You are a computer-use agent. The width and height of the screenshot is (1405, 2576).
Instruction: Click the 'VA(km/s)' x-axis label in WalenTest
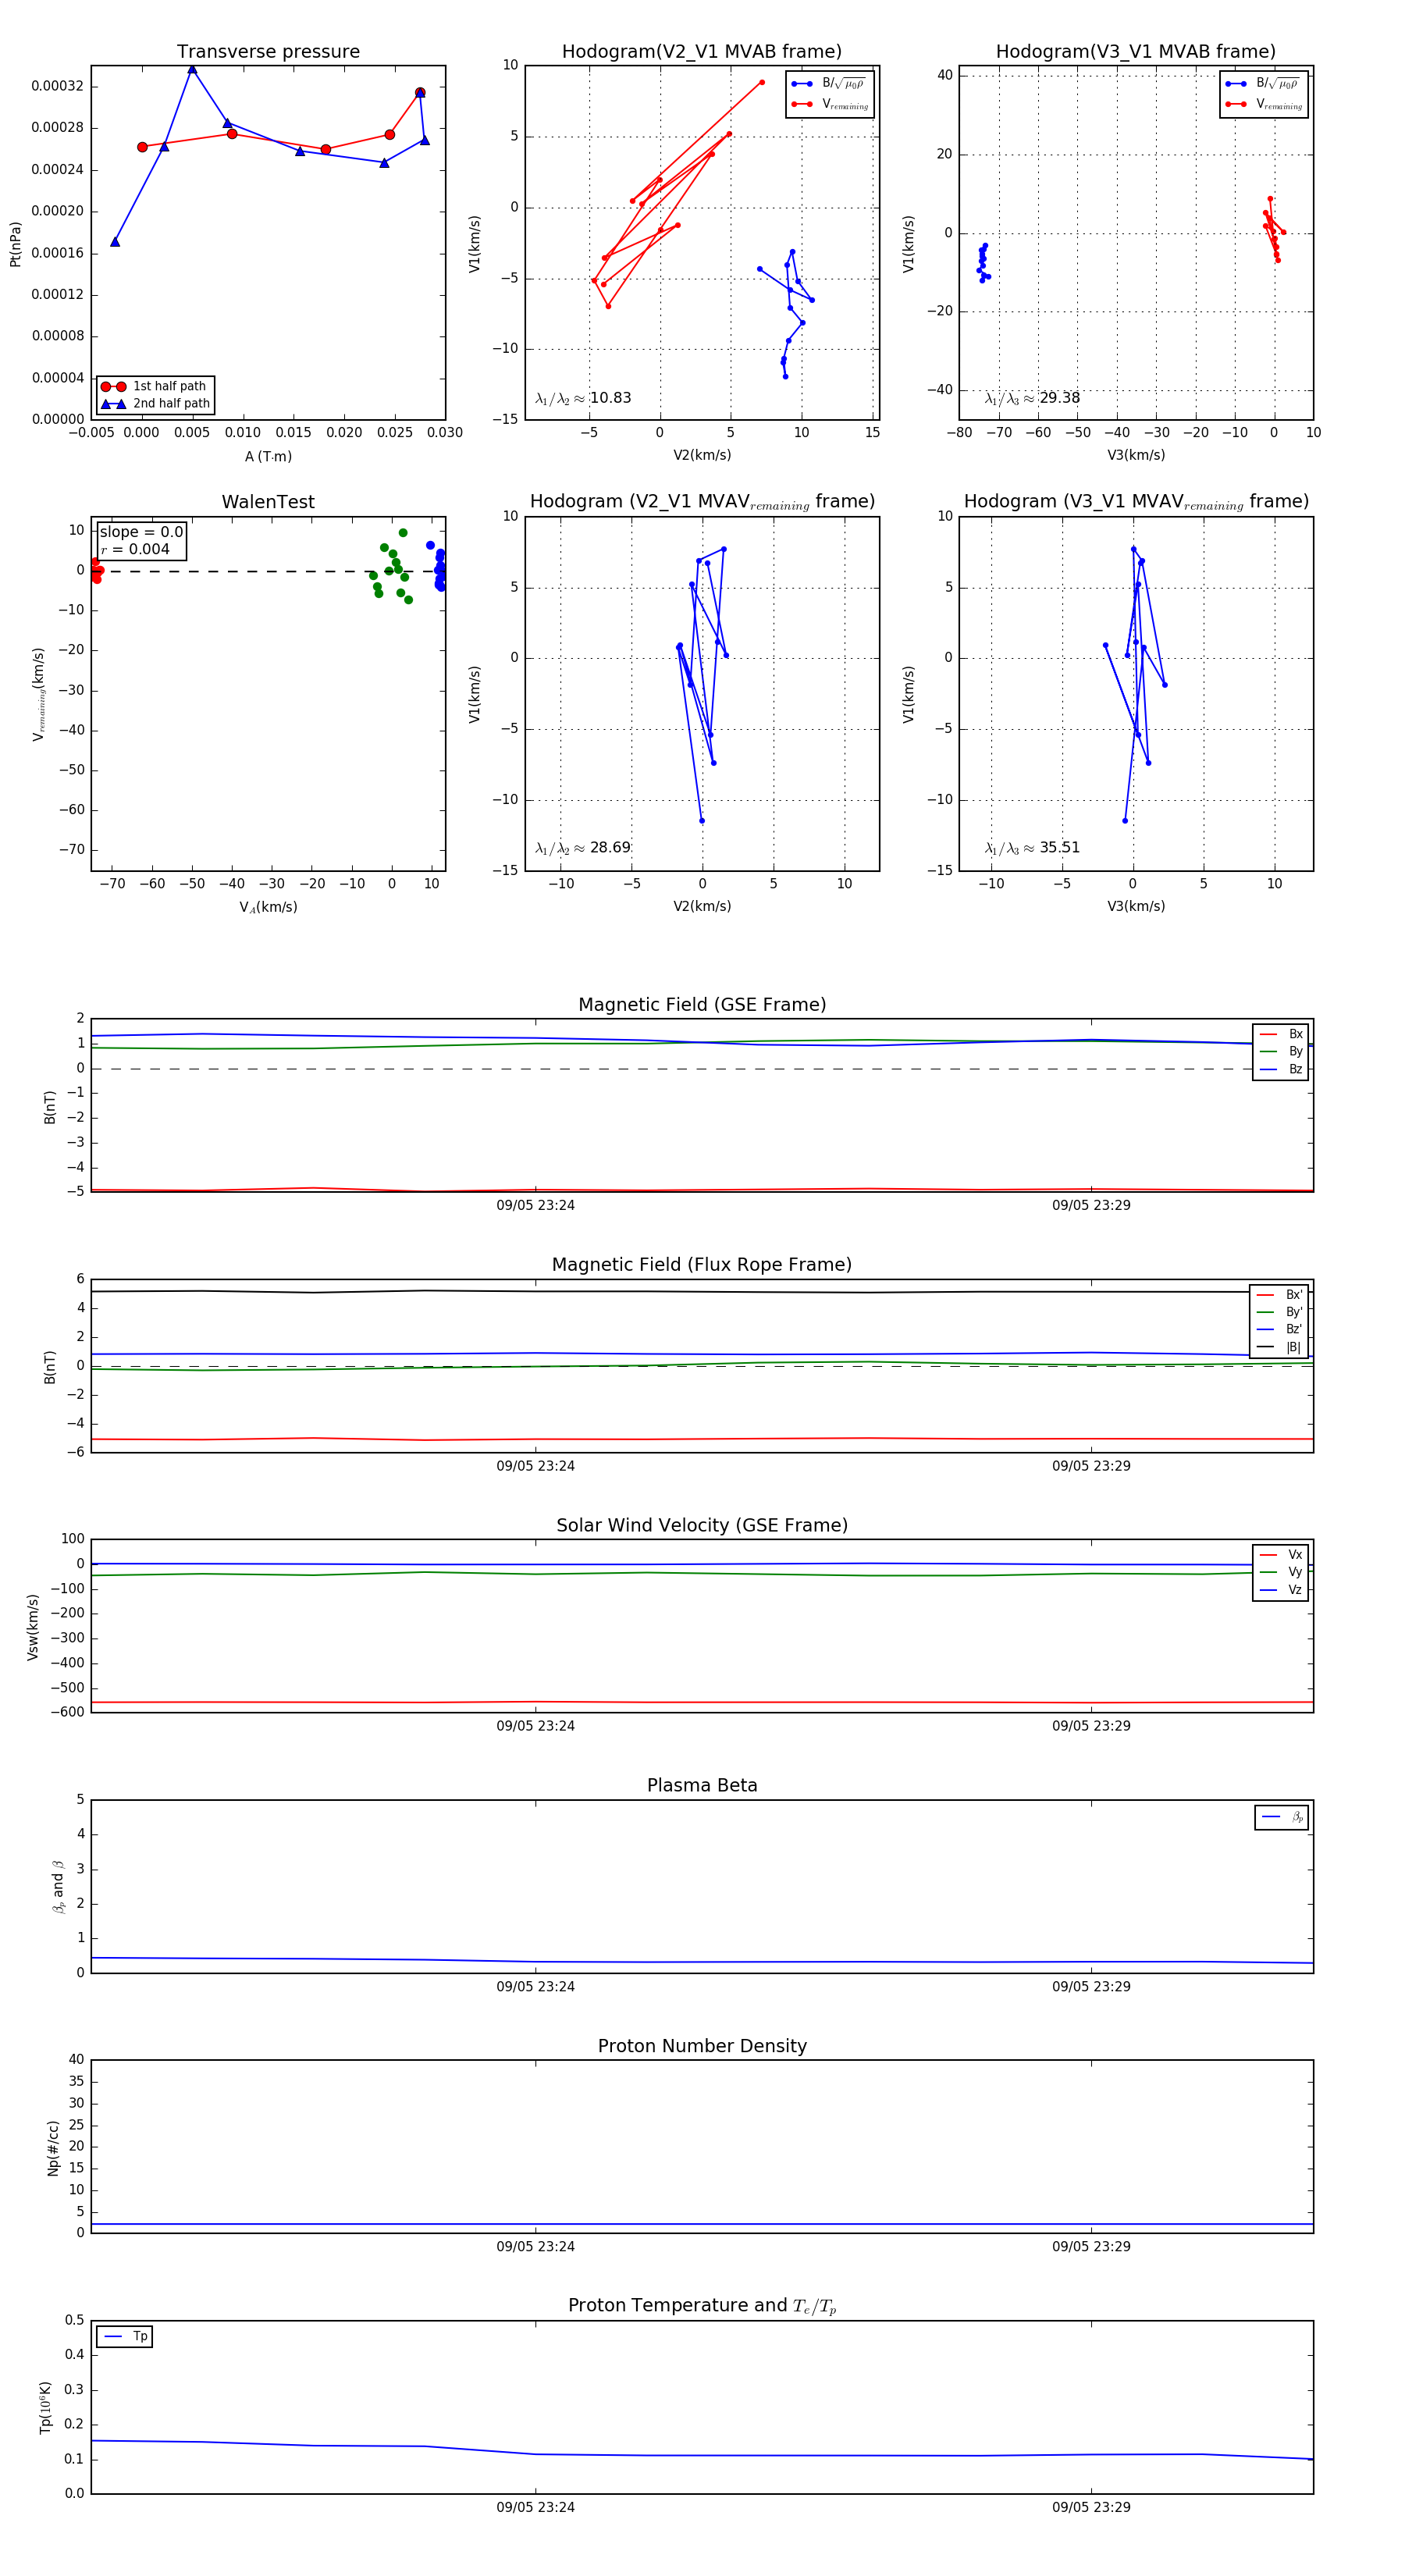[268, 907]
